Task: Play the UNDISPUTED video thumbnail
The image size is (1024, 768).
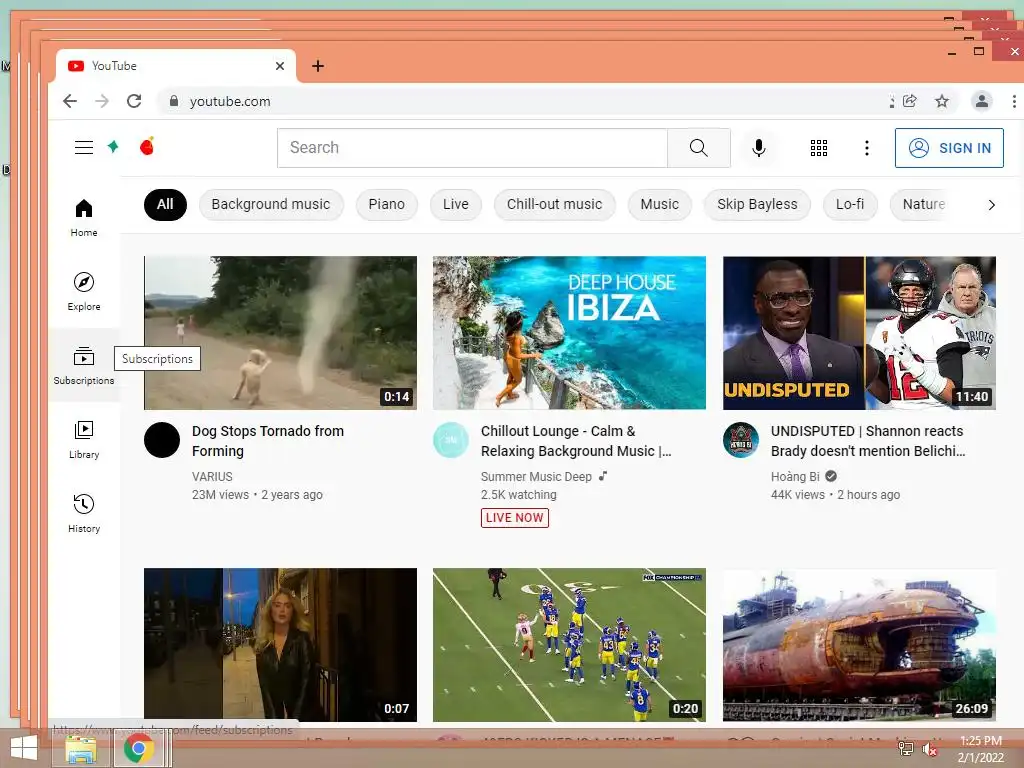Action: [859, 332]
